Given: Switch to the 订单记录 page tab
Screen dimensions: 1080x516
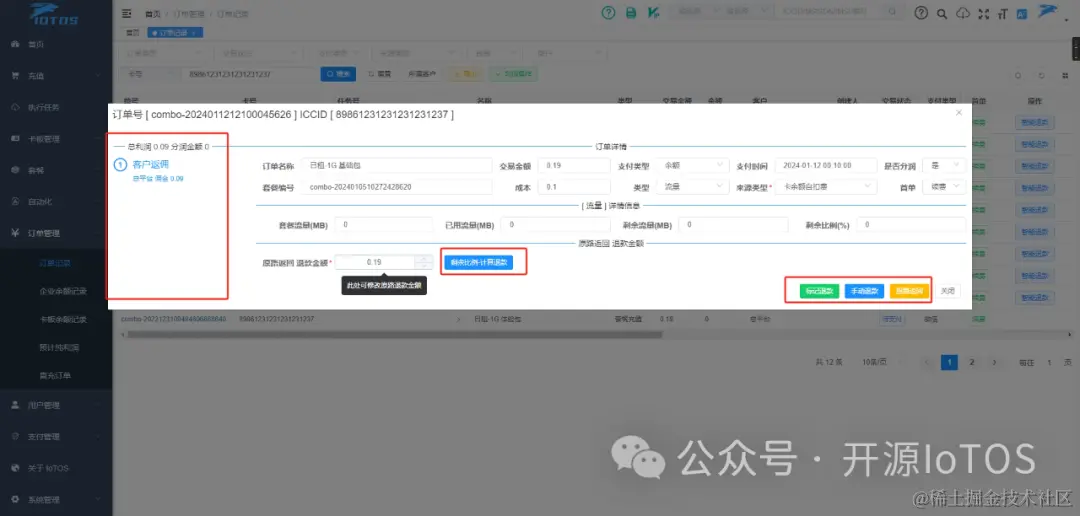Looking at the screenshot, I should point(175,32).
